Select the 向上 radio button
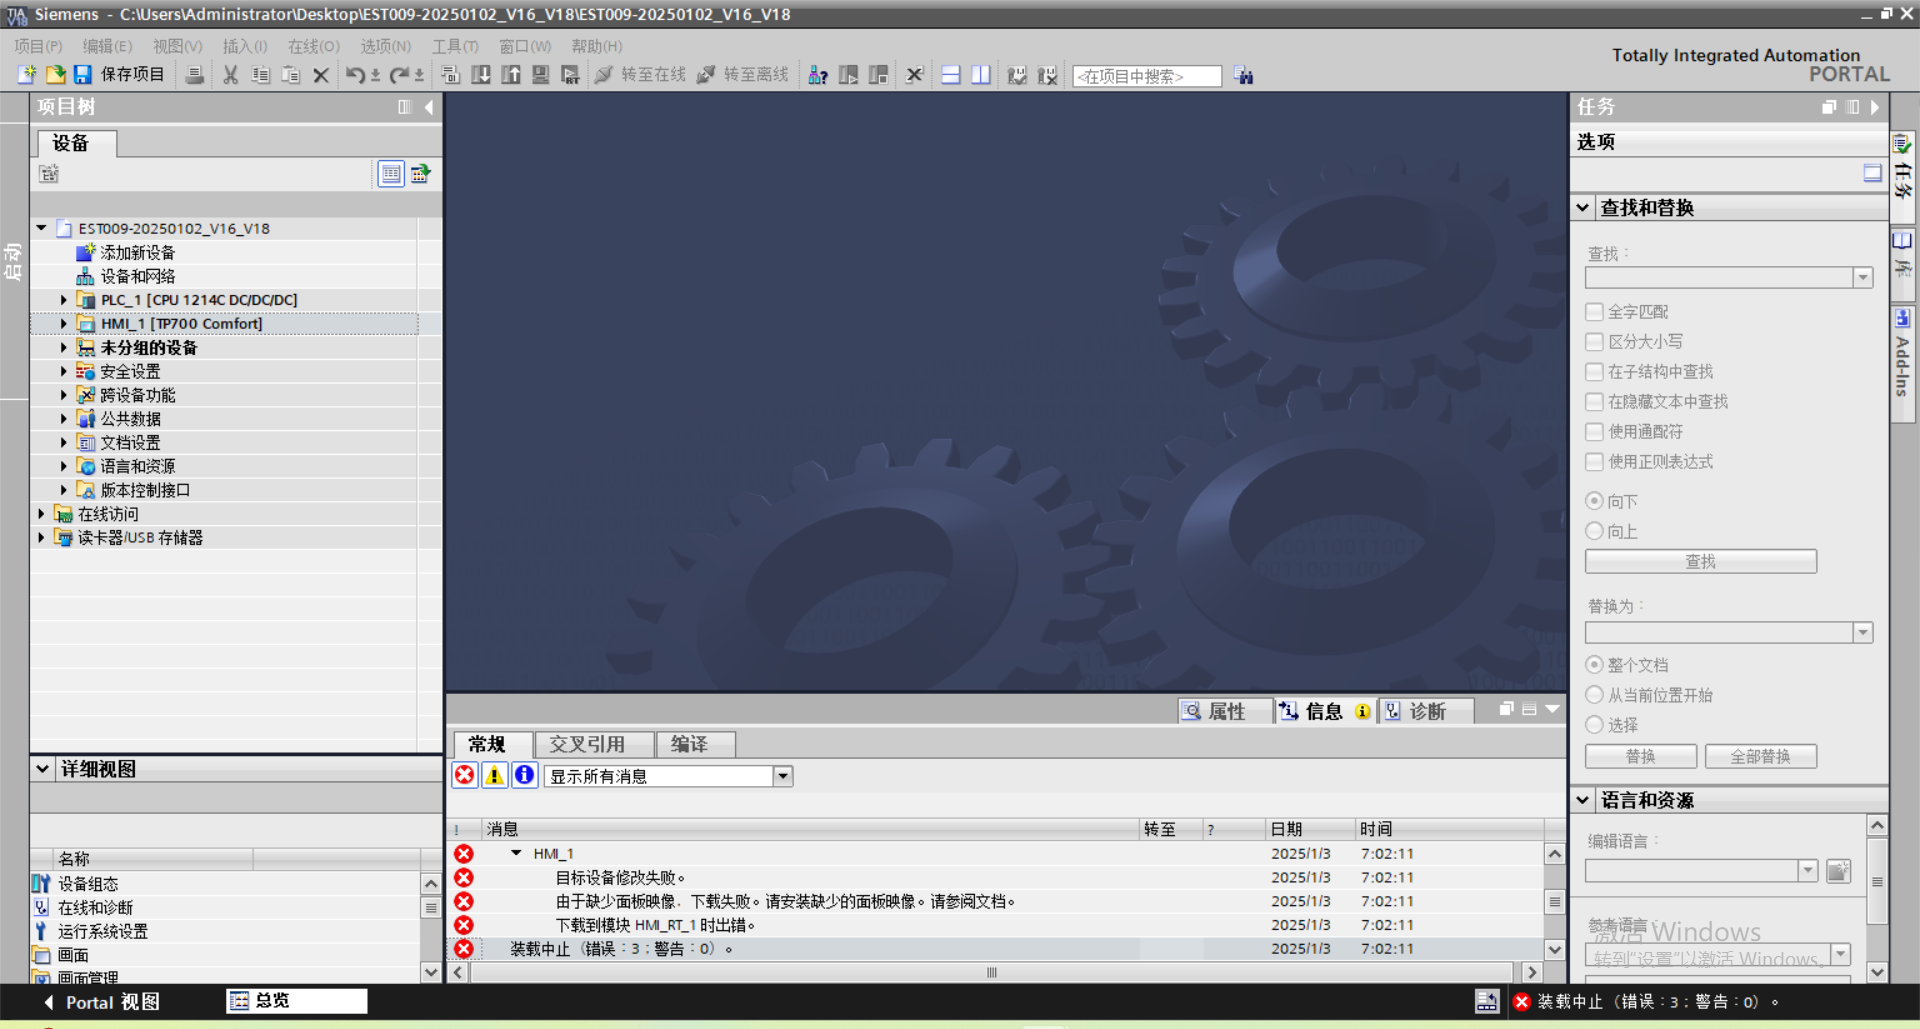Screen dimensions: 1920x1029 1595,531
